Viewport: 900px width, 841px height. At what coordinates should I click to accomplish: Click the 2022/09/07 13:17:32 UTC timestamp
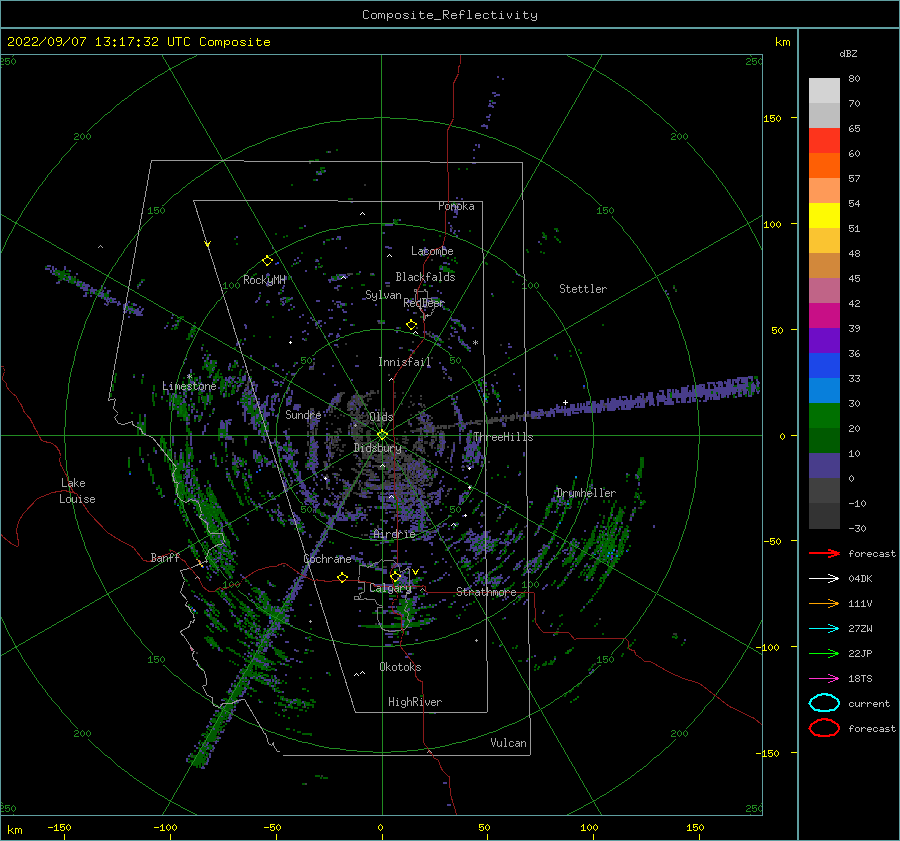(138, 42)
